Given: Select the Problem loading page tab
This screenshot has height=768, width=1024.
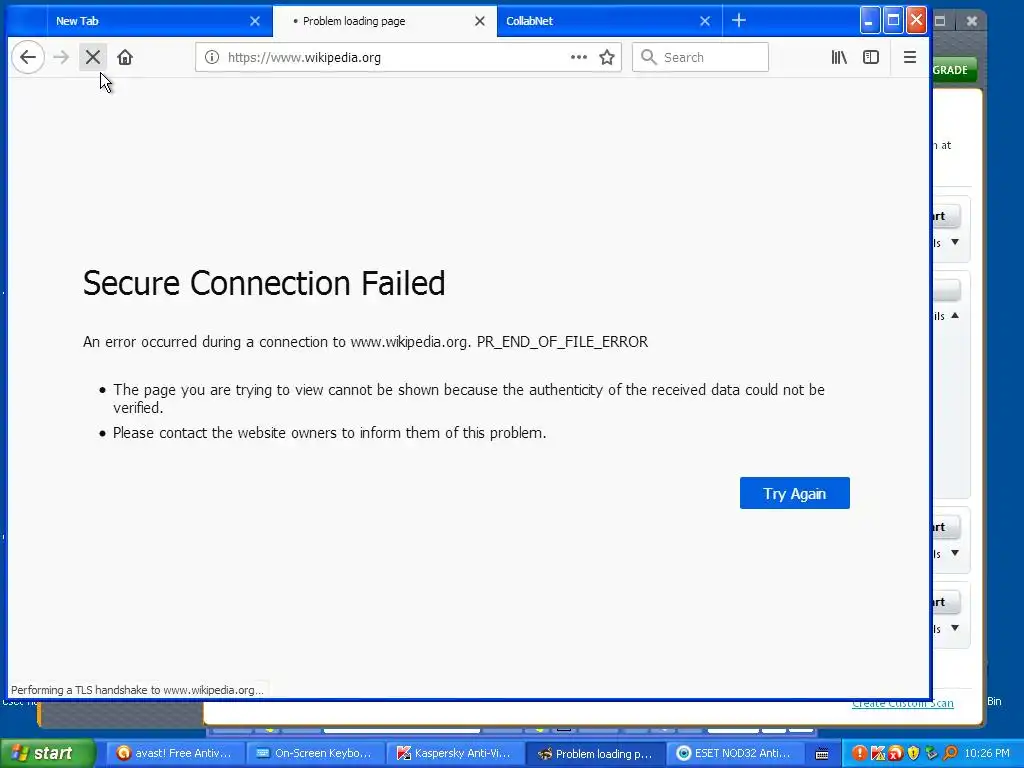Looking at the screenshot, I should point(385,21).
